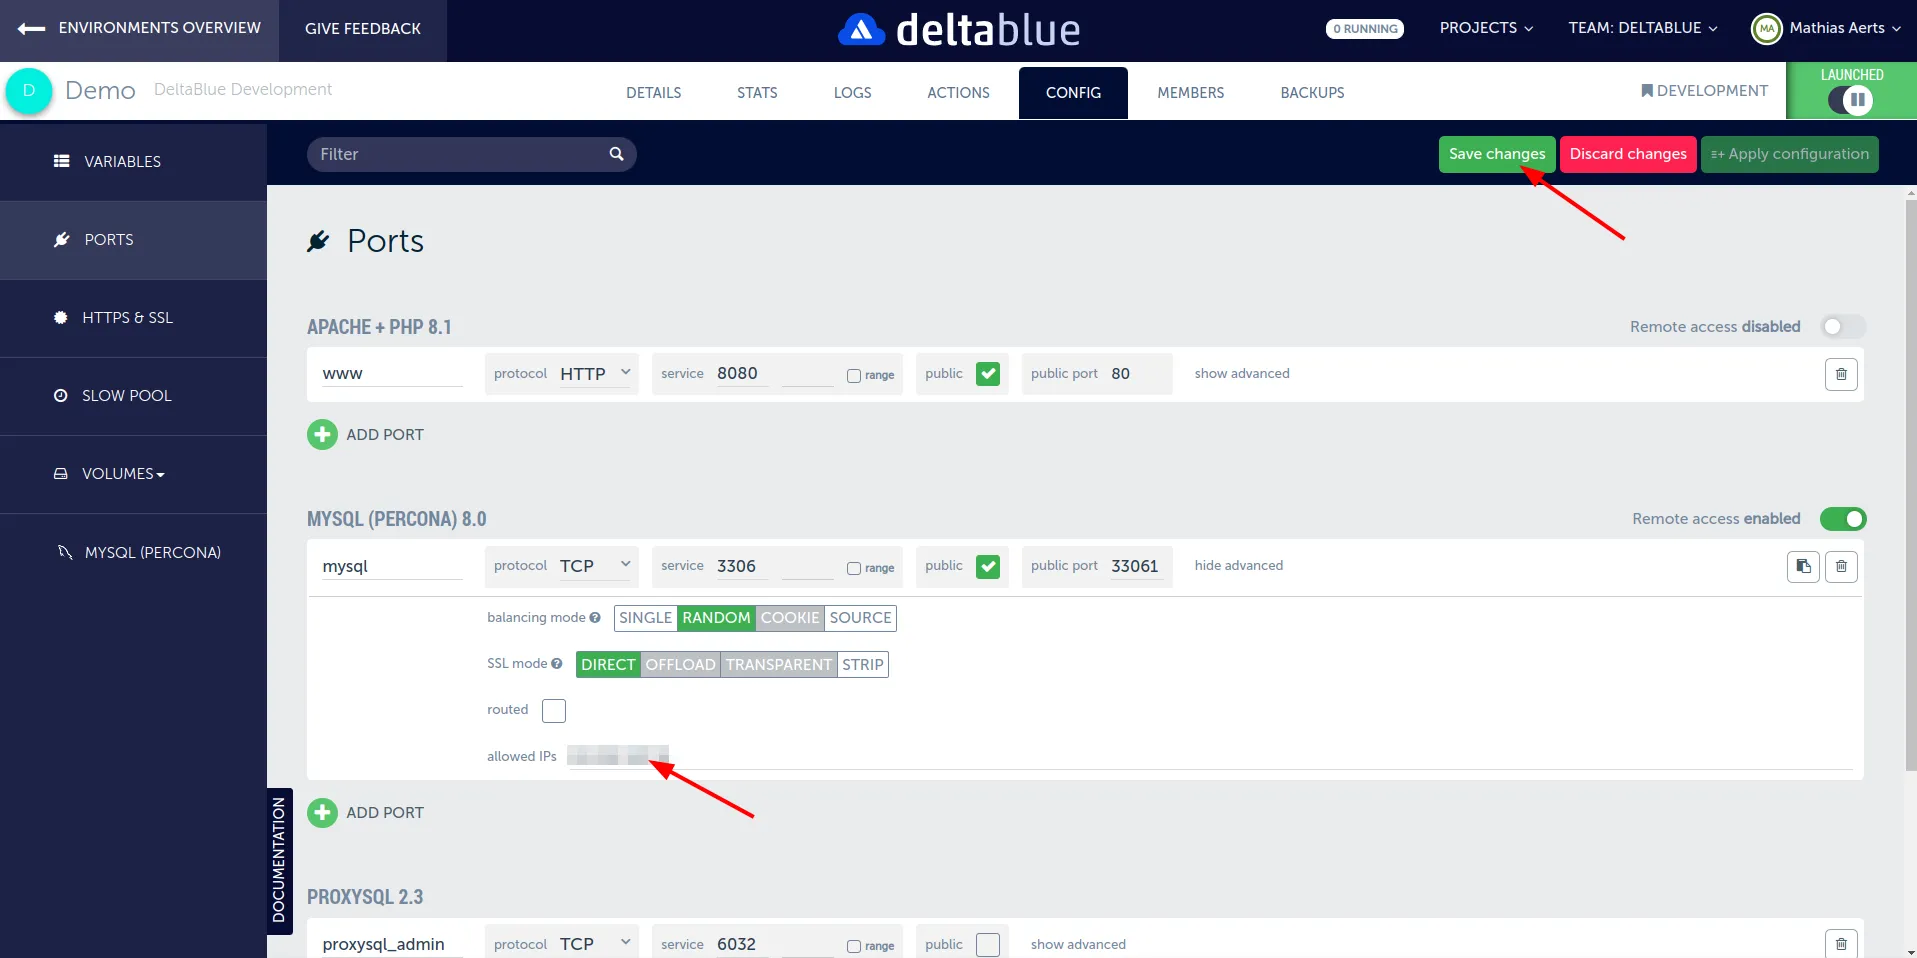Select the Variables sidebar icon

[x=62, y=161]
